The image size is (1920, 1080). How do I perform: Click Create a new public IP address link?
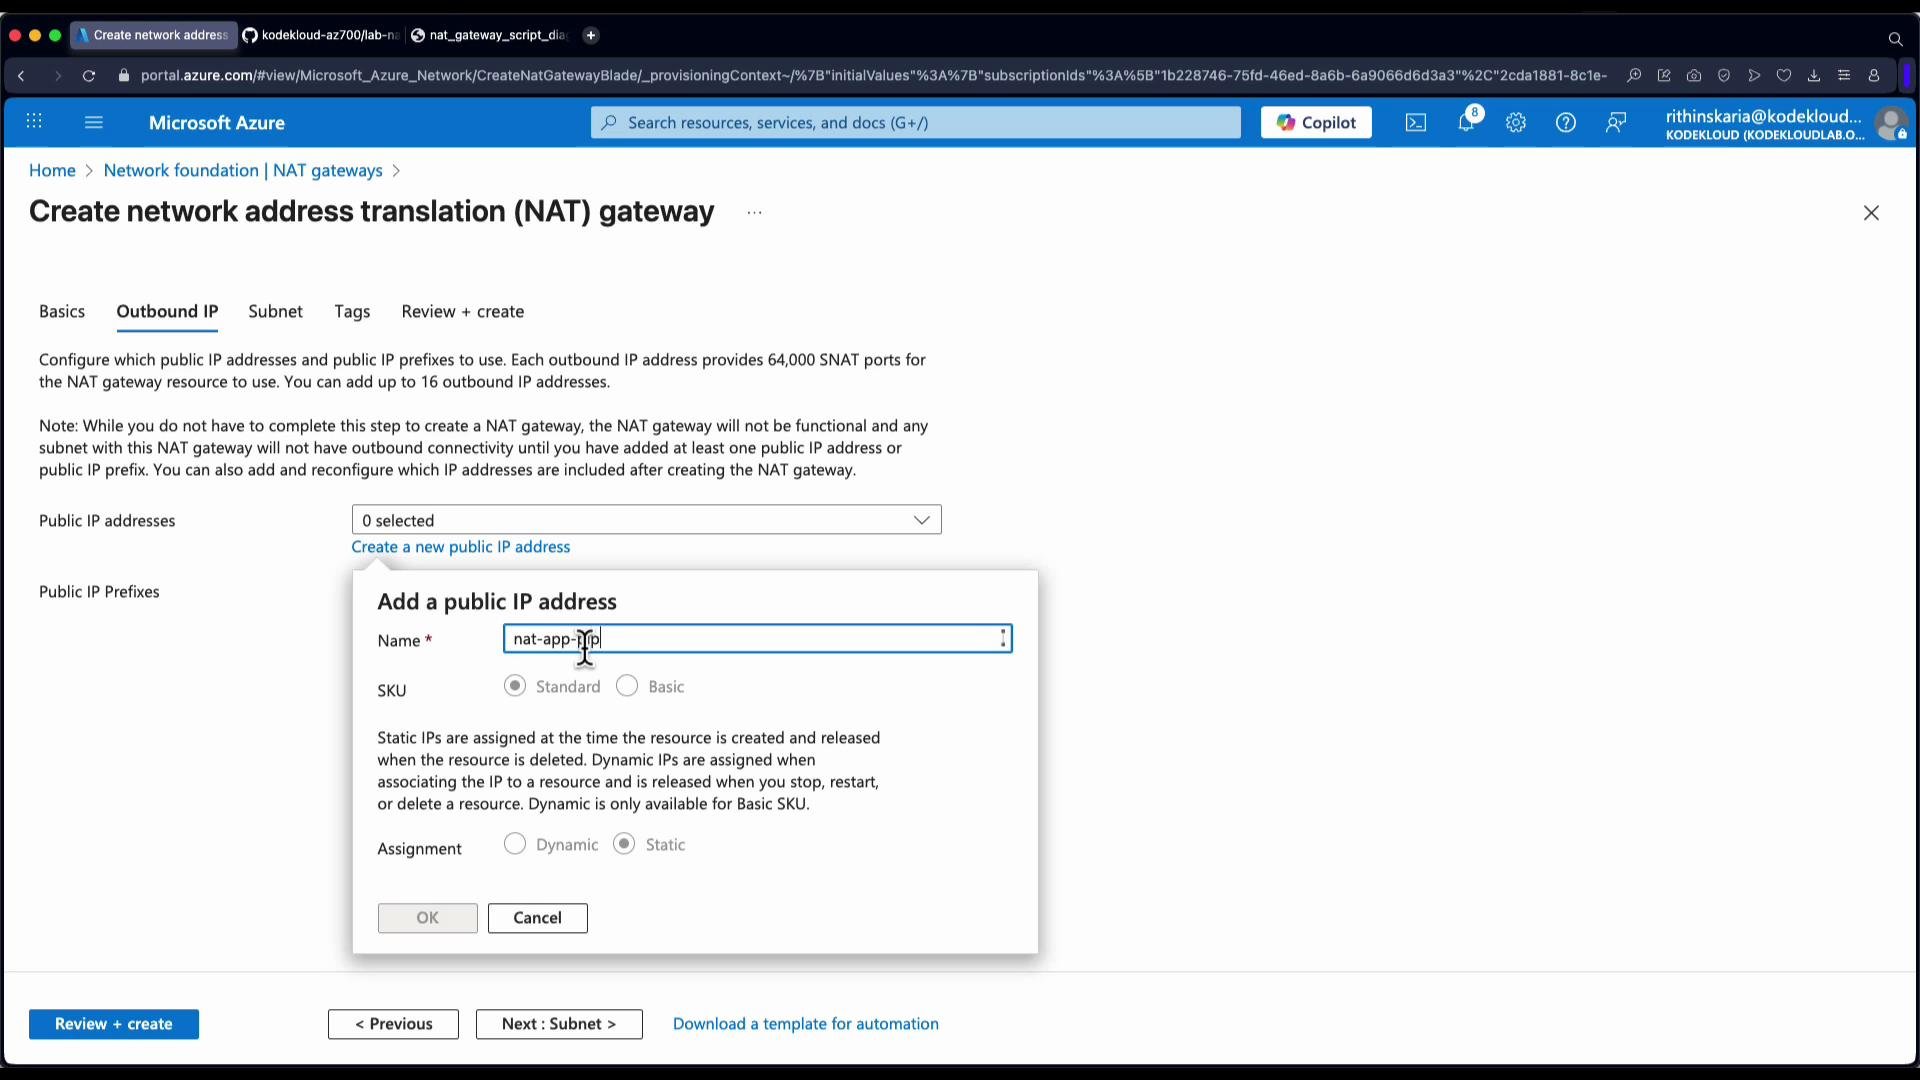[x=461, y=547]
